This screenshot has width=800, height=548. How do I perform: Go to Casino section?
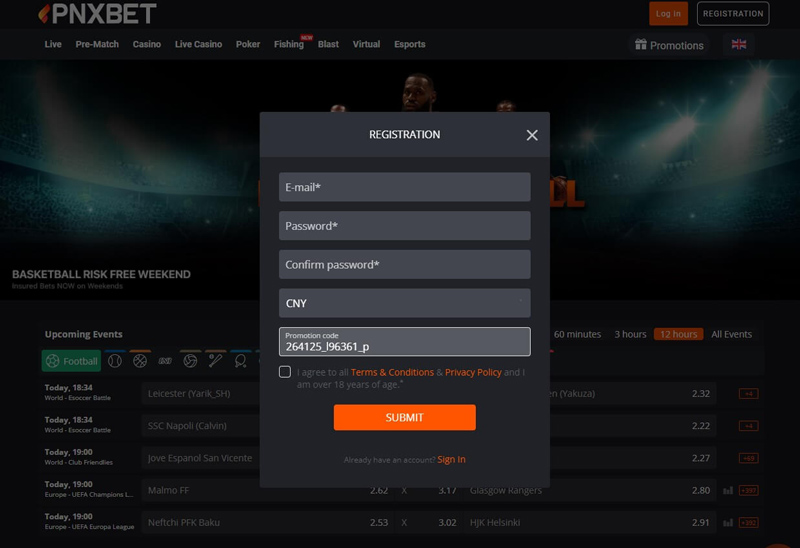pyautogui.click(x=146, y=44)
